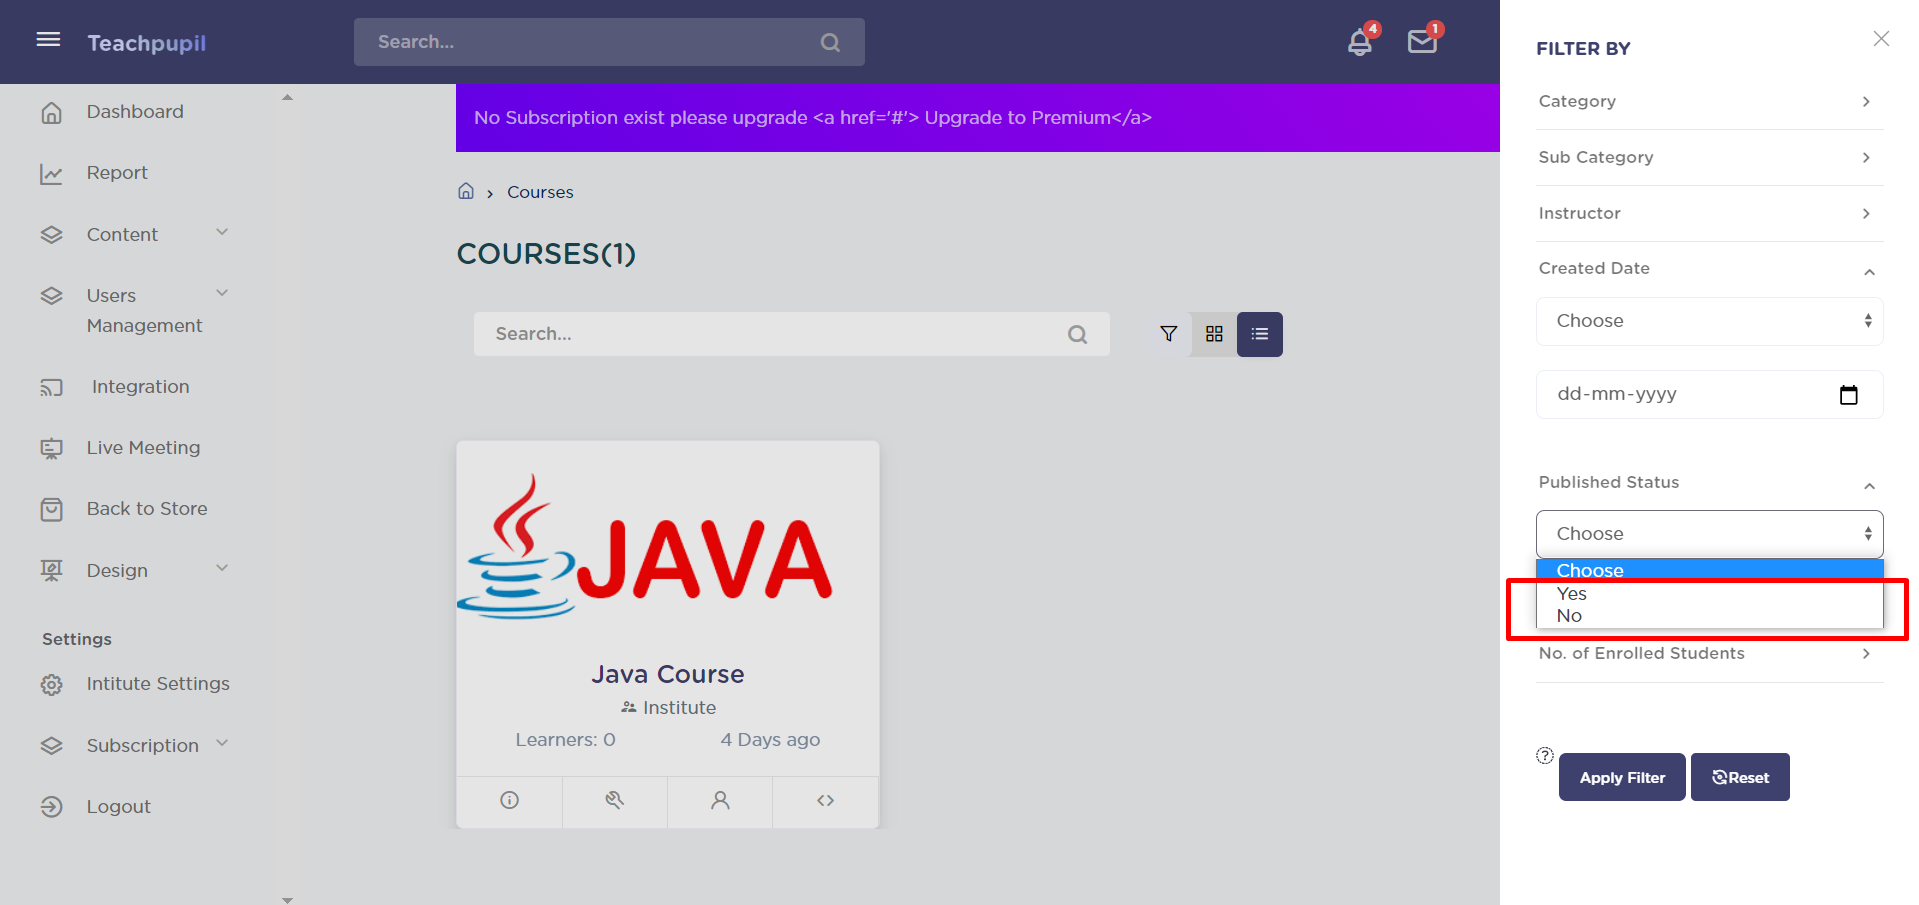Click the Java Course embed code icon

click(x=825, y=800)
